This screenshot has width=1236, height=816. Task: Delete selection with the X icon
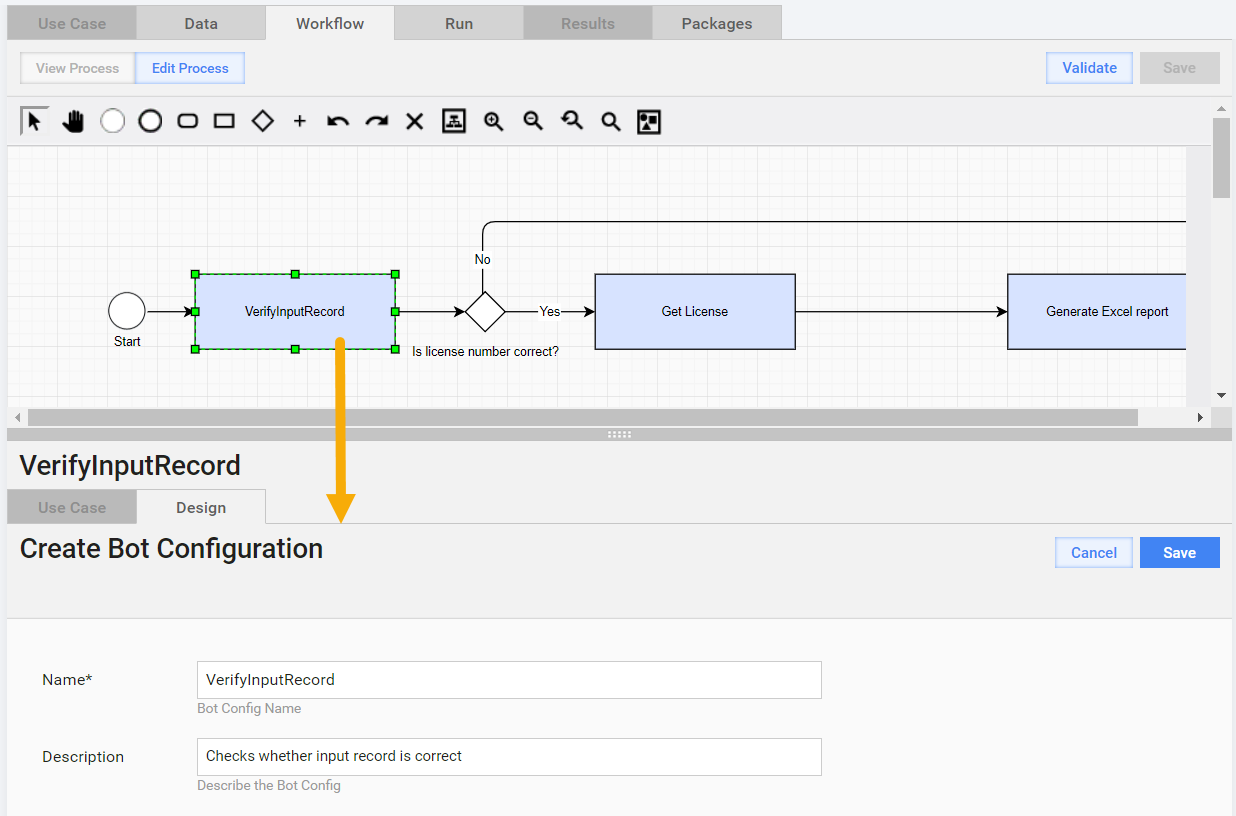point(414,122)
